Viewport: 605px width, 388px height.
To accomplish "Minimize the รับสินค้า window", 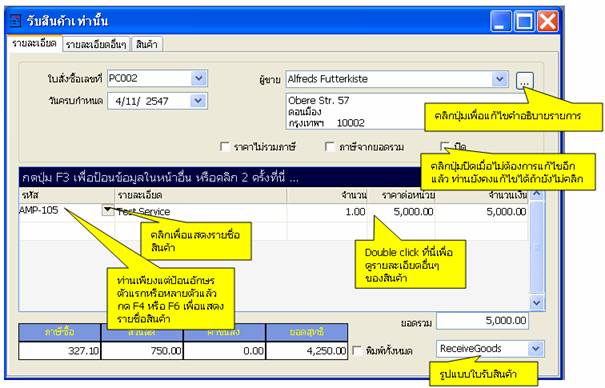I will (500, 21).
